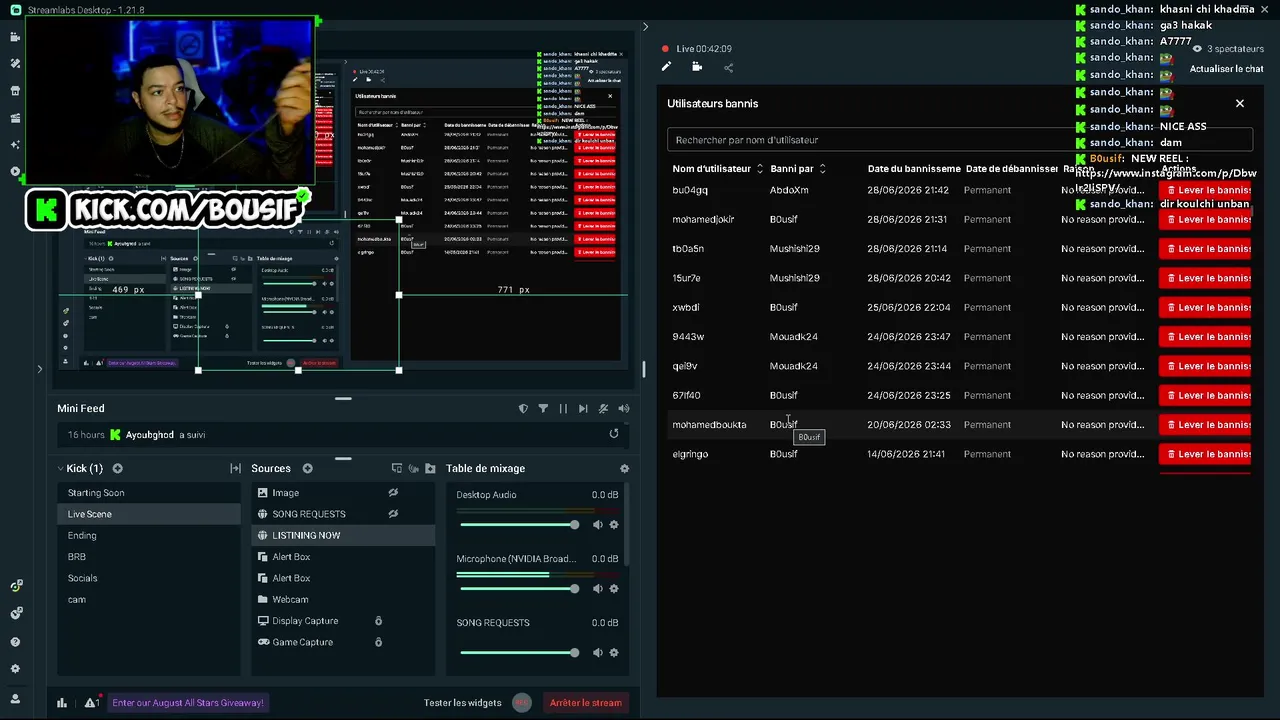Collapse the chat panel with top chevron
1280x720 pixels.
pos(645,26)
